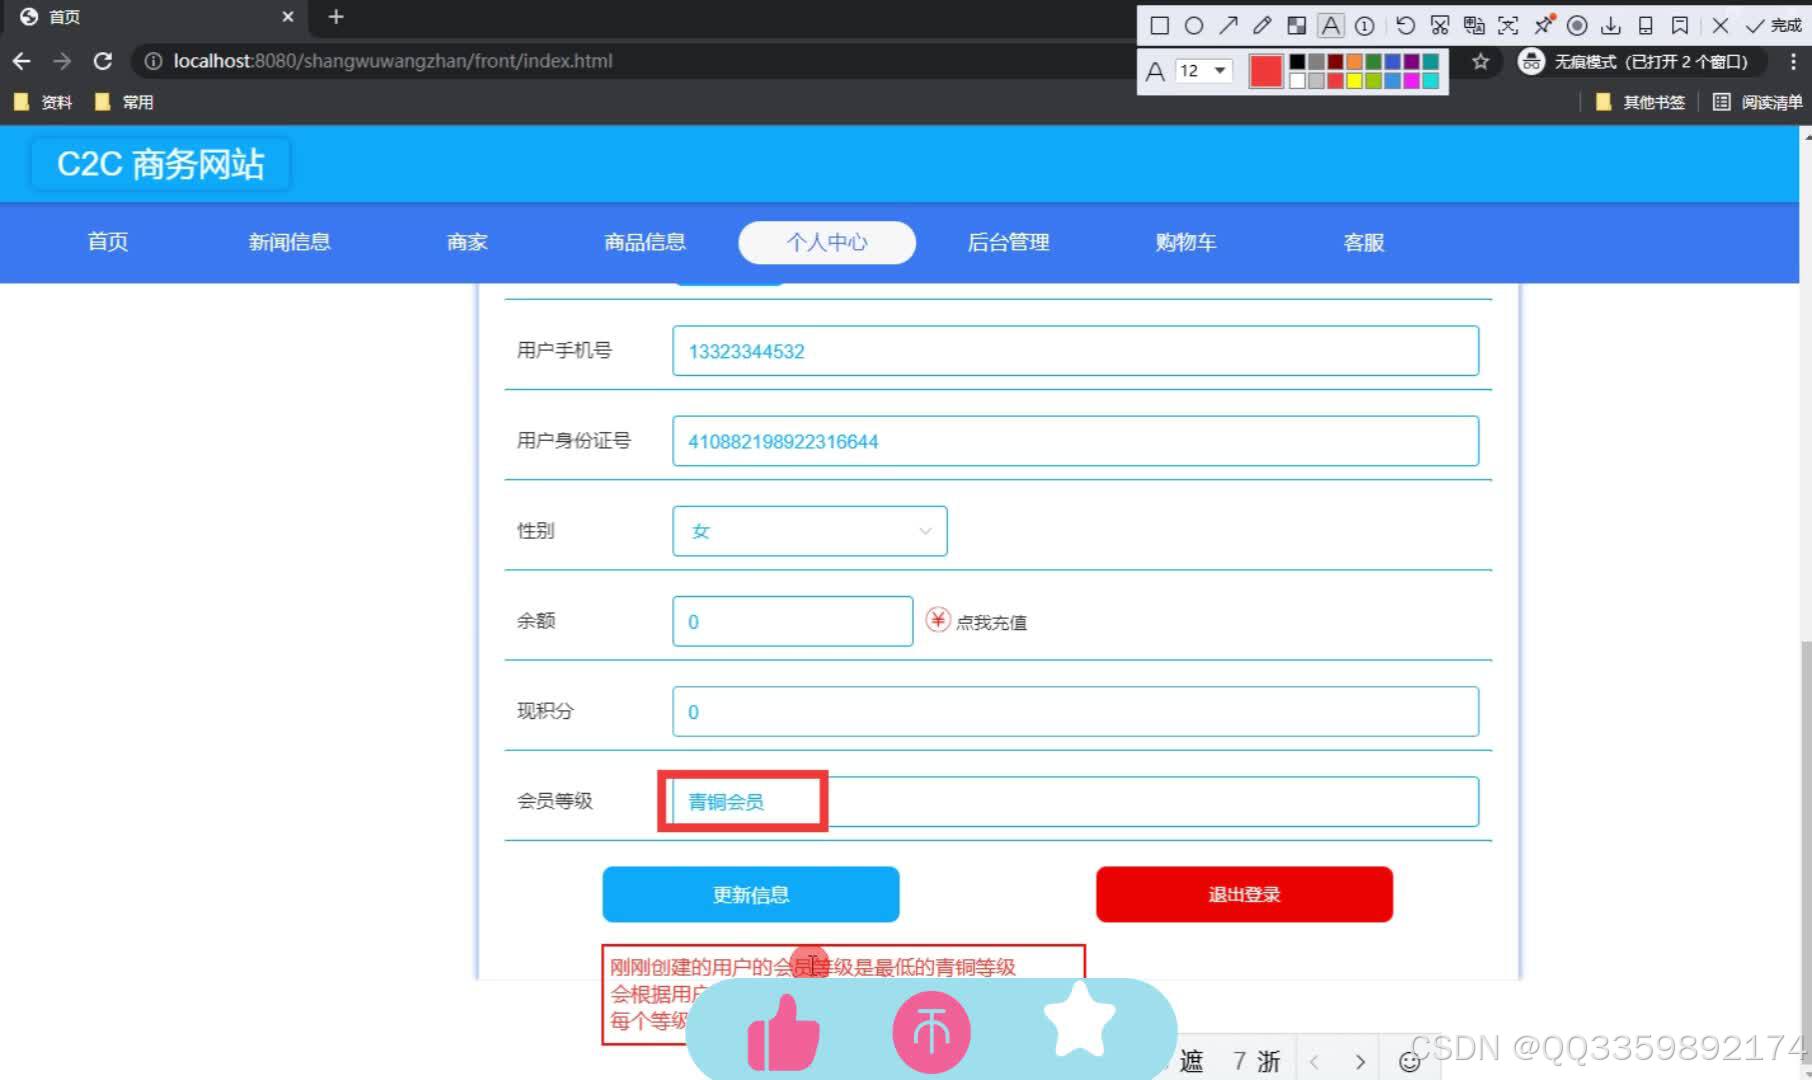
Task: Select the rectangle annotation tool
Action: [x=1160, y=25]
